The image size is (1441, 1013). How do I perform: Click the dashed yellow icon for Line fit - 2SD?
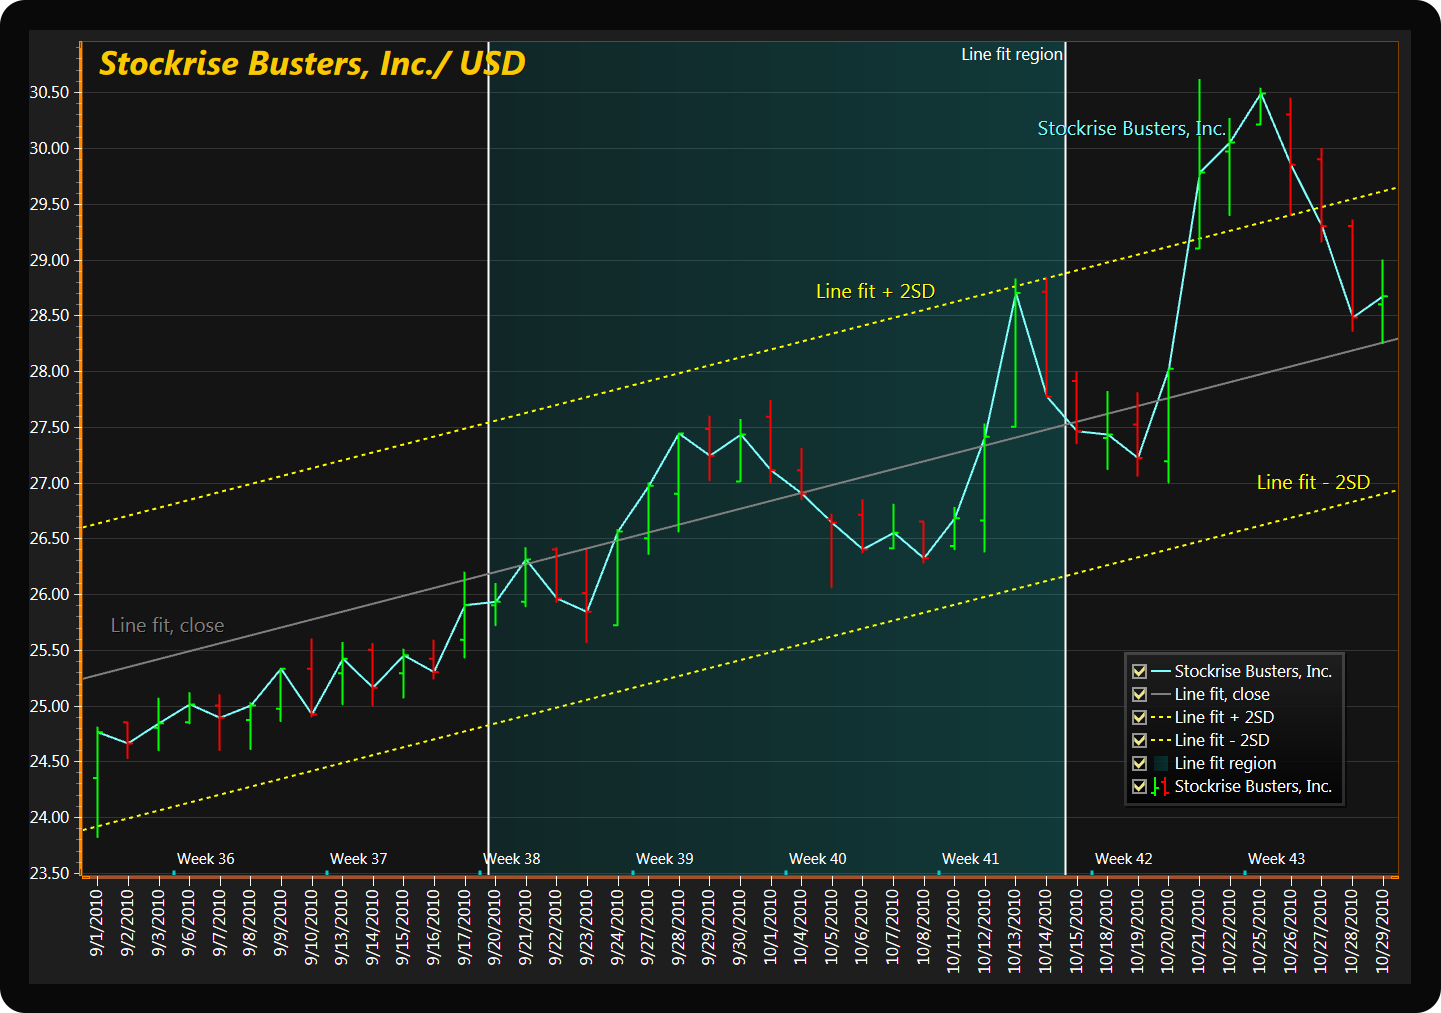pyautogui.click(x=1160, y=740)
